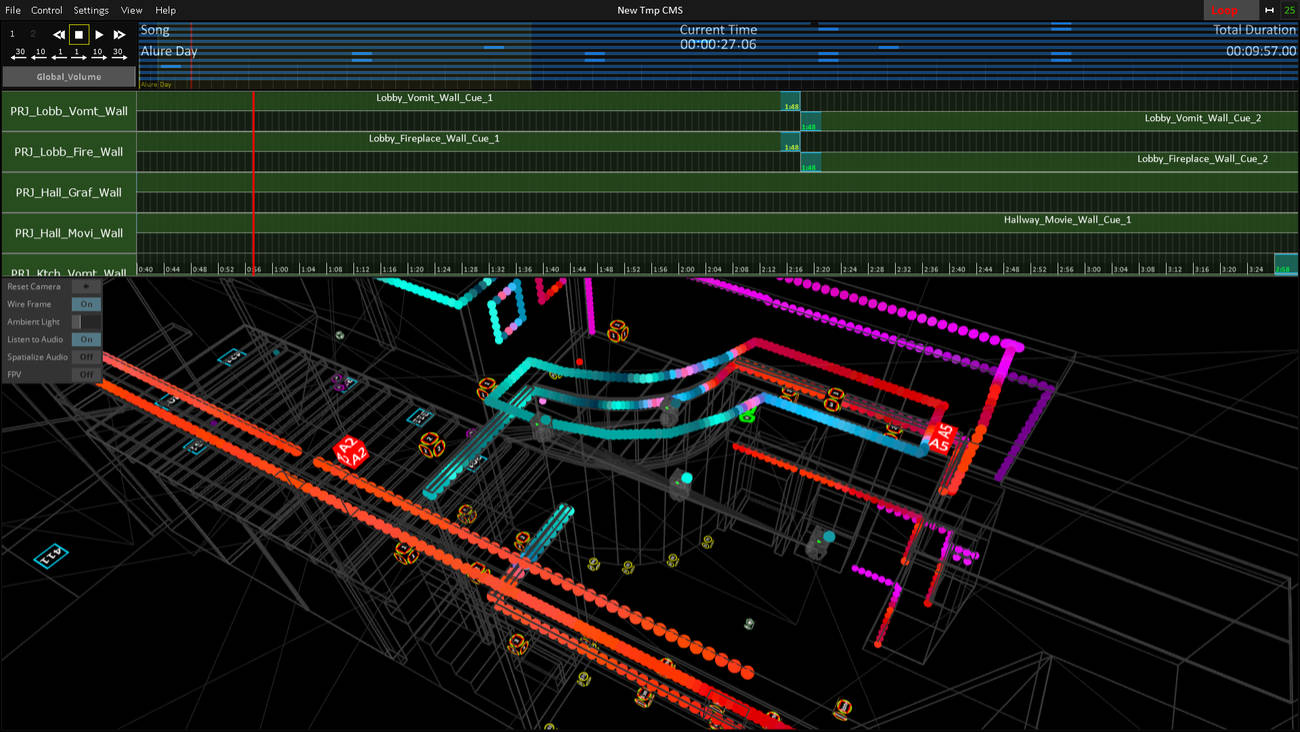Click the Alure Day song label
The width and height of the screenshot is (1300, 732).
tap(169, 51)
